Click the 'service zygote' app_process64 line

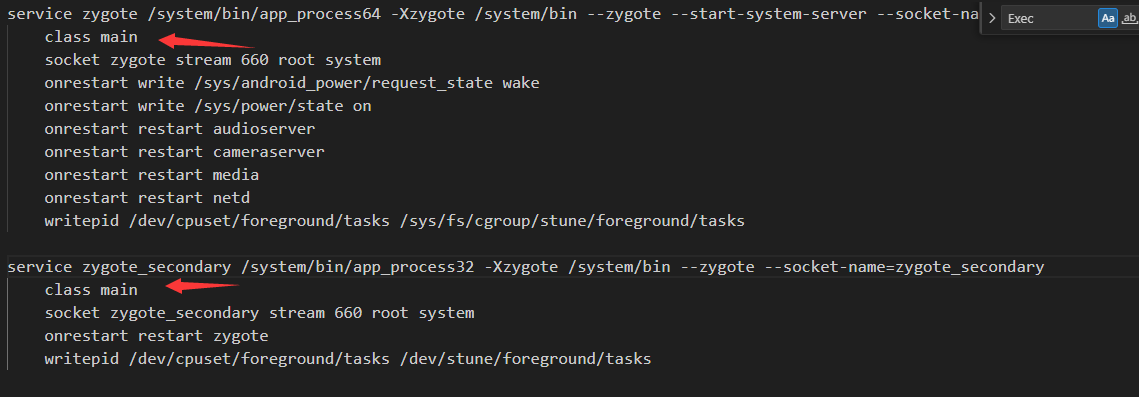click(x=491, y=14)
